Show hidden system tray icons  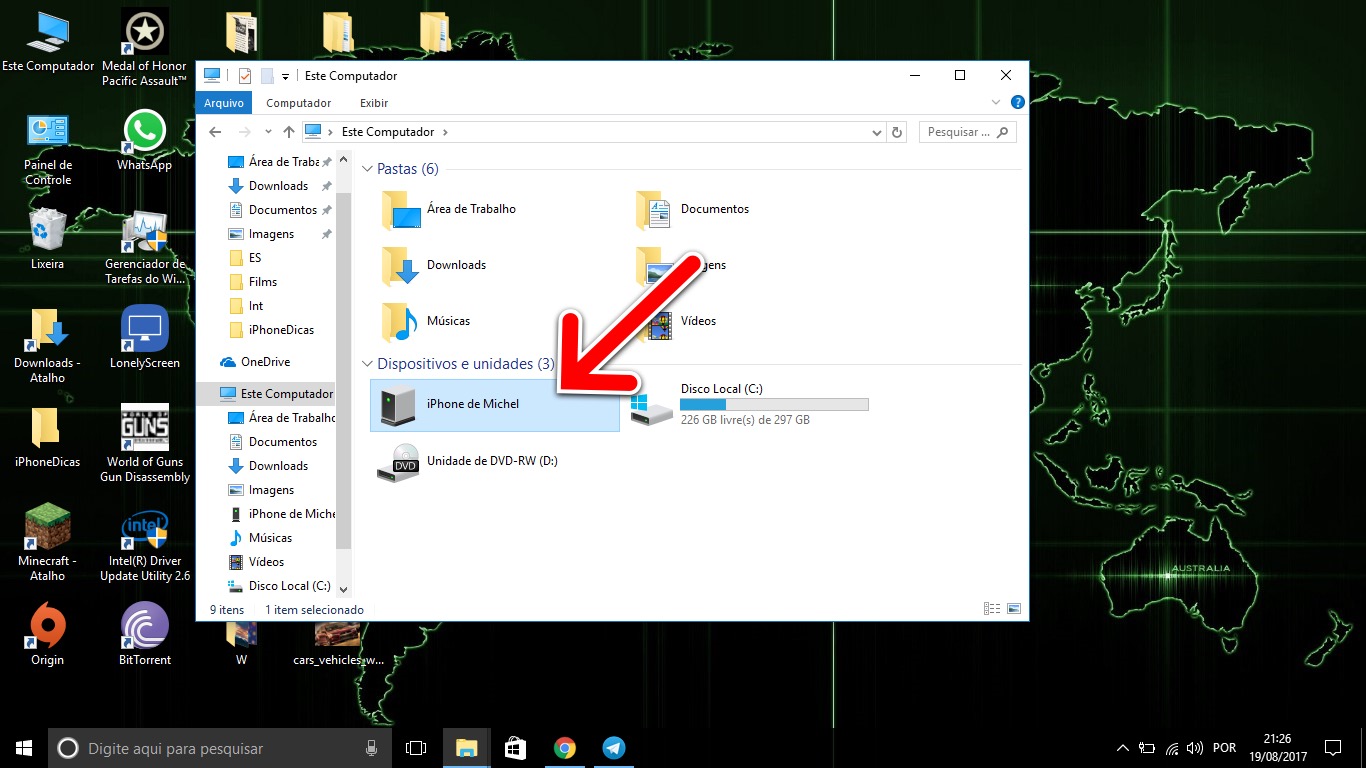point(1122,748)
